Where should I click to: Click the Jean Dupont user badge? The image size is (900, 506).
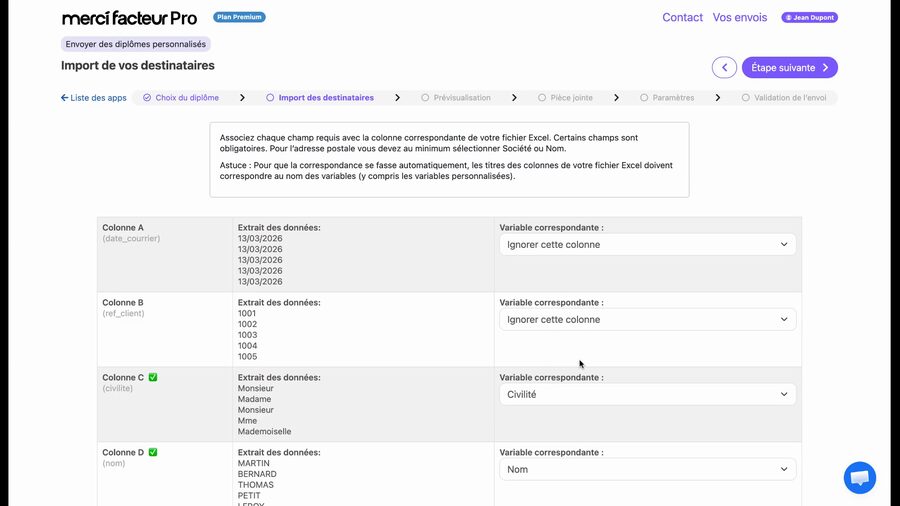tap(809, 18)
